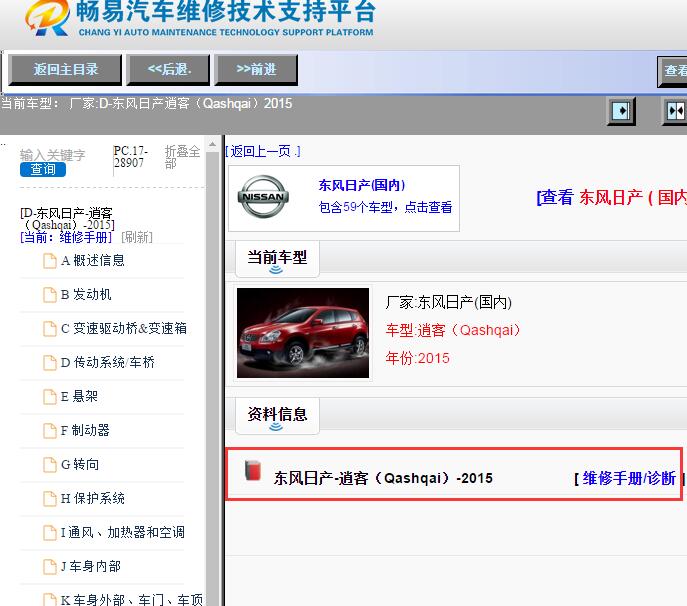Viewport: 687px width, 606px height.
Task: Select the G 转向 tree entry
Action: pos(80,464)
